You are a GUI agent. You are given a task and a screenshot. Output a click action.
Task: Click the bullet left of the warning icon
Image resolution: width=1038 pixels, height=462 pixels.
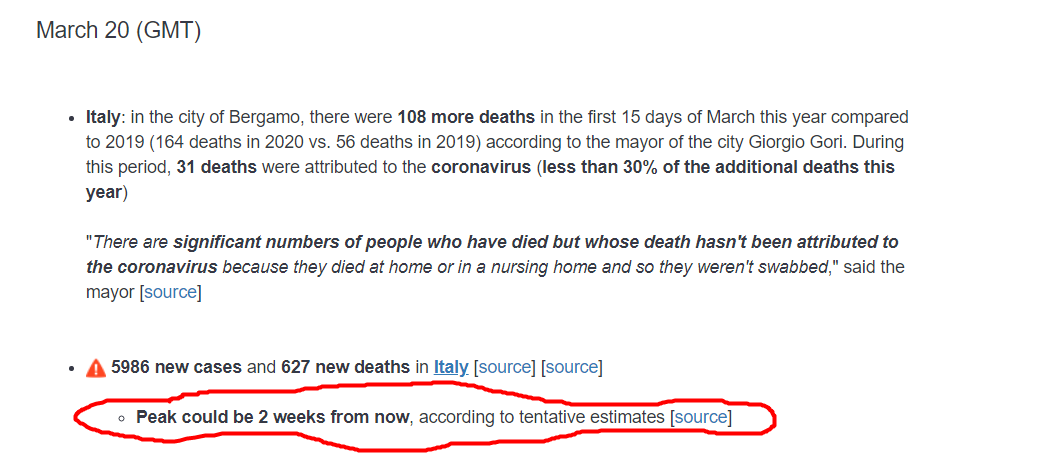point(71,369)
